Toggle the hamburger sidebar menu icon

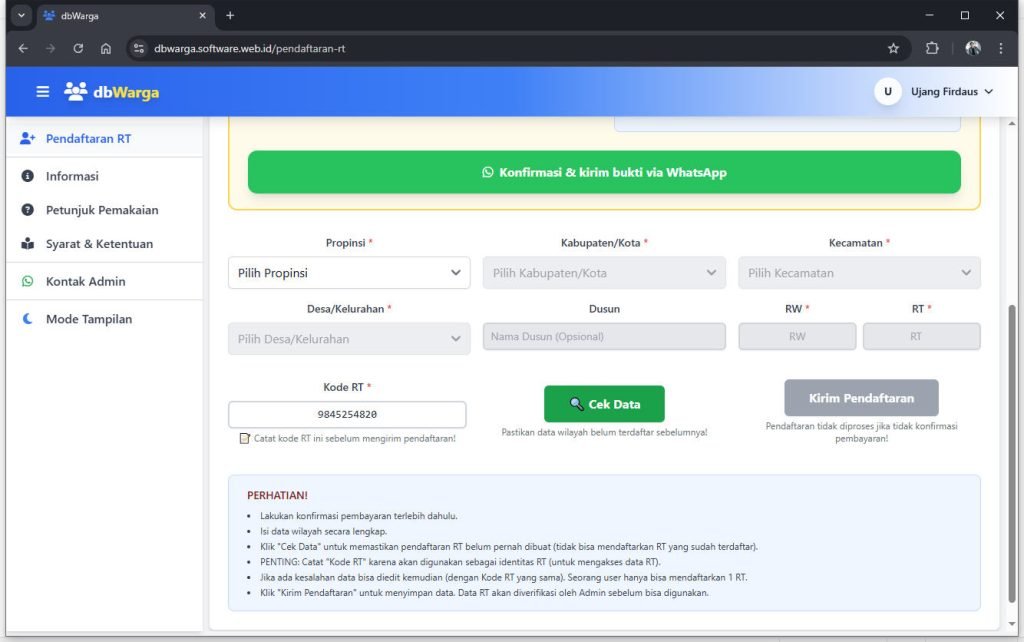coord(42,92)
